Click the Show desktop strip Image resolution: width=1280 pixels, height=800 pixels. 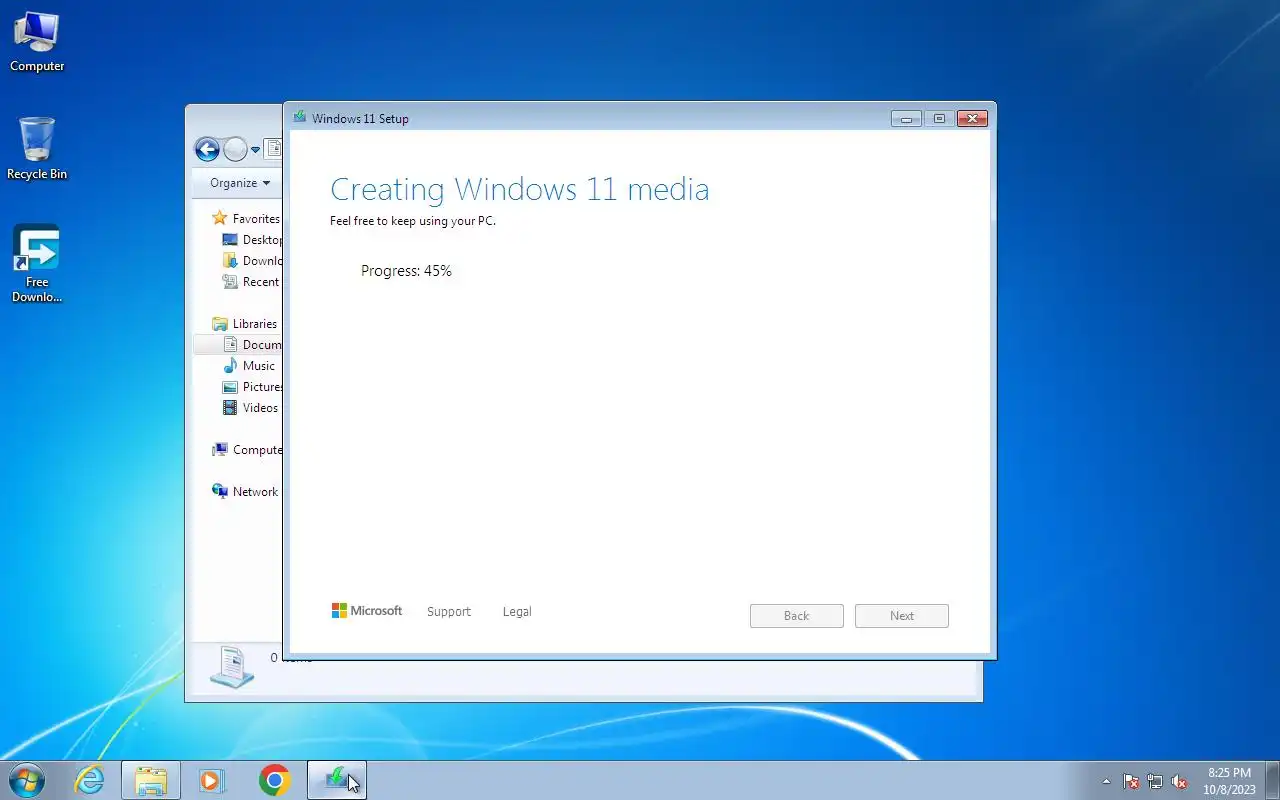pyautogui.click(x=1272, y=780)
